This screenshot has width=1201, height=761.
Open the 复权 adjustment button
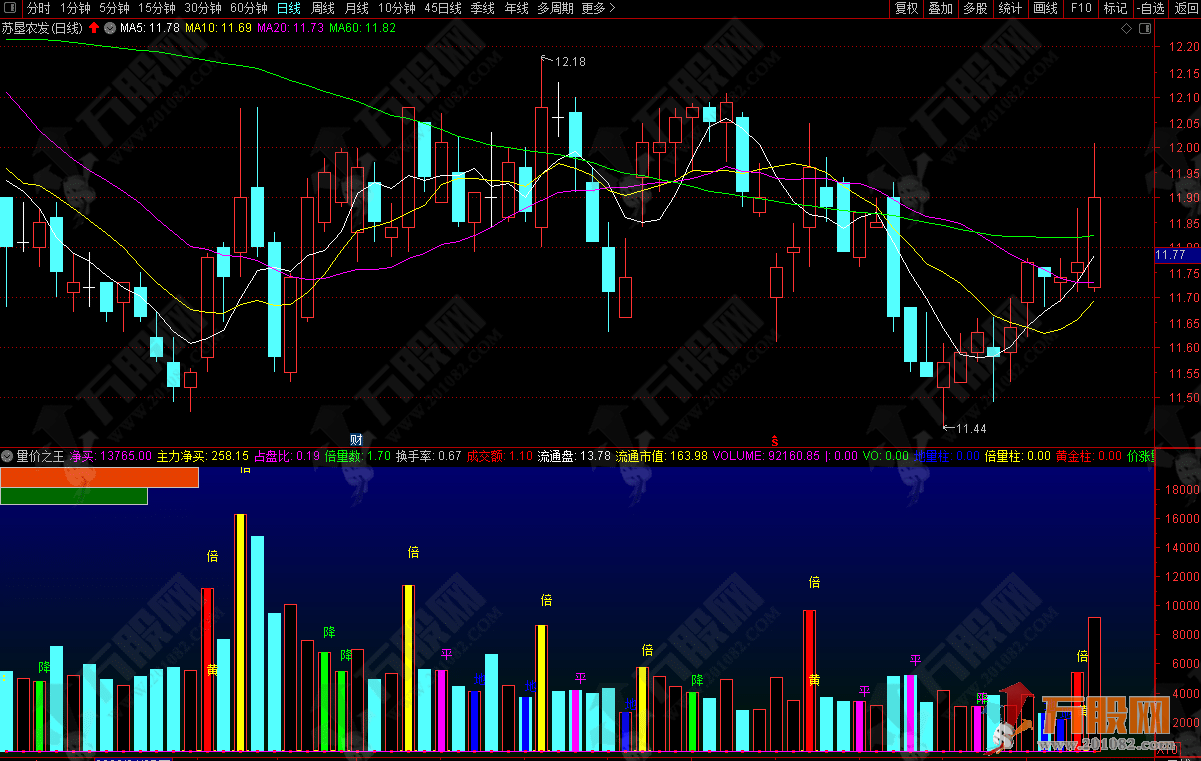(x=906, y=8)
